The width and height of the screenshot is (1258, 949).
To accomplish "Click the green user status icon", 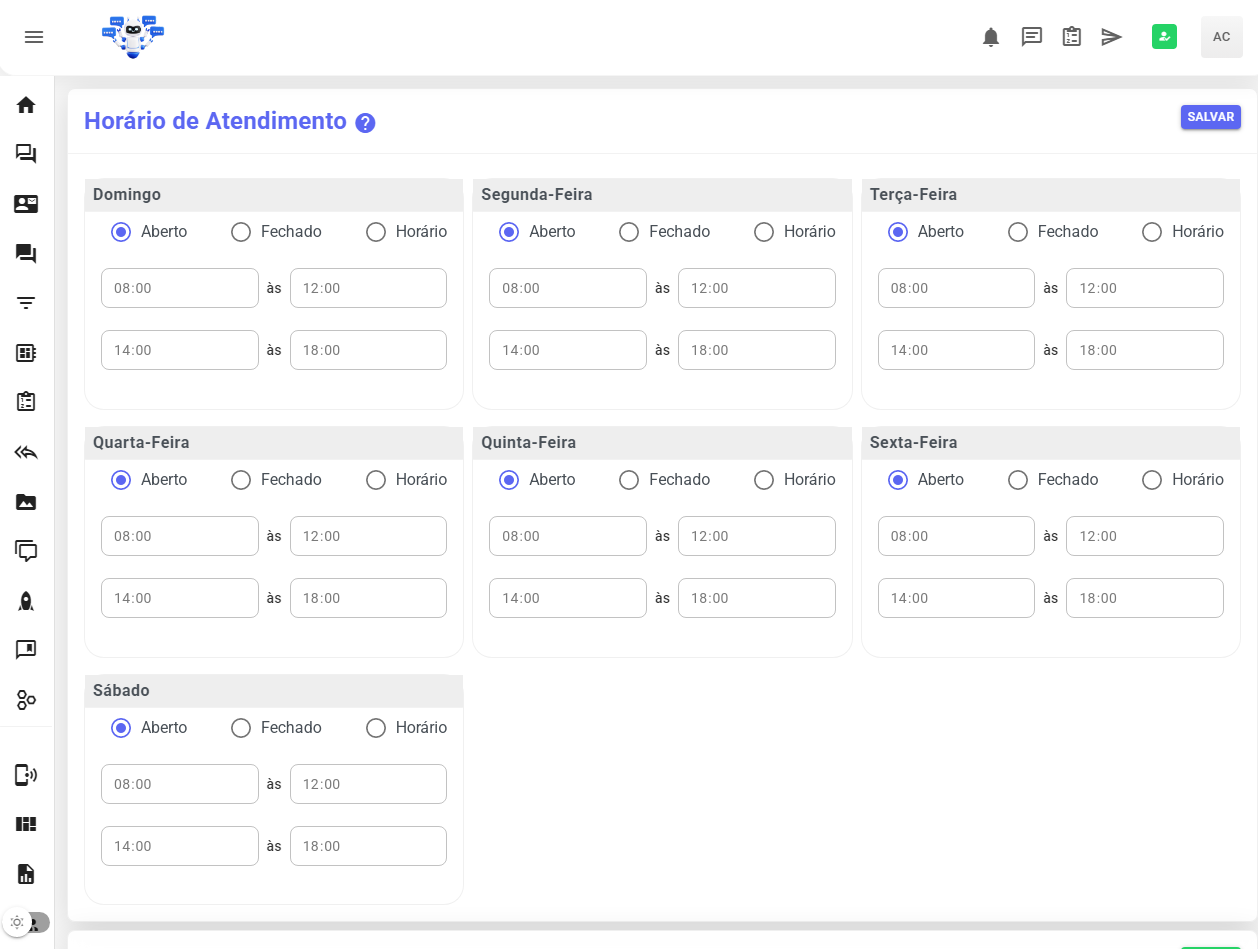I will coord(1164,37).
